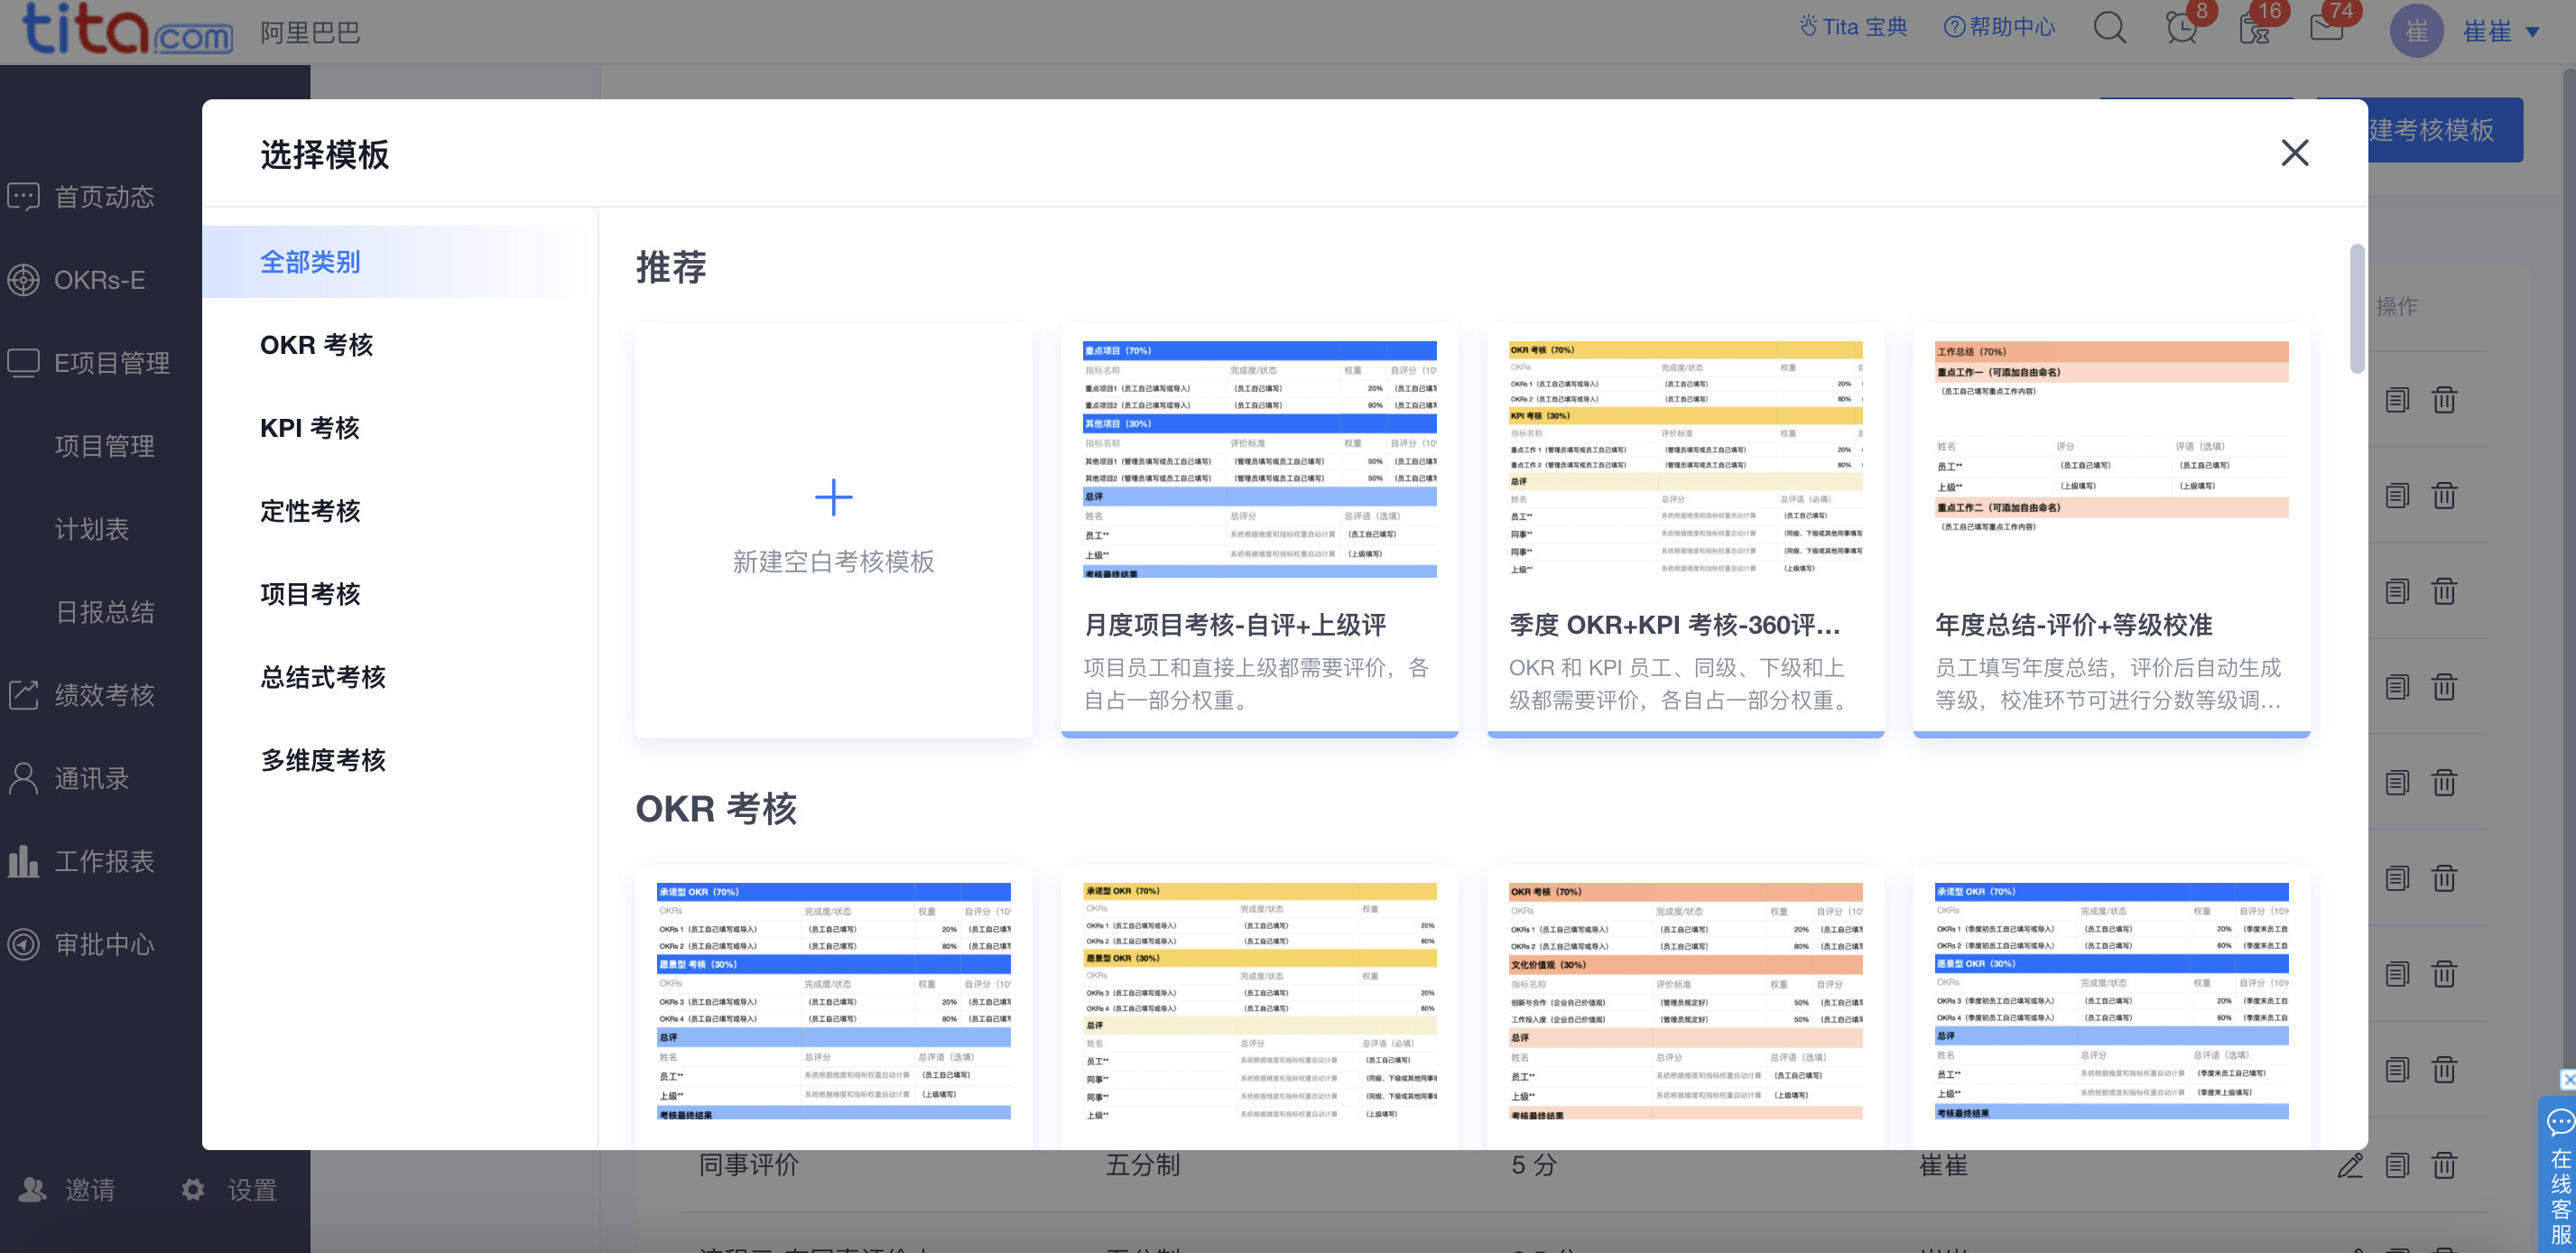Click the 审批中心 compass icon
2576x1253 pixels.
point(24,943)
